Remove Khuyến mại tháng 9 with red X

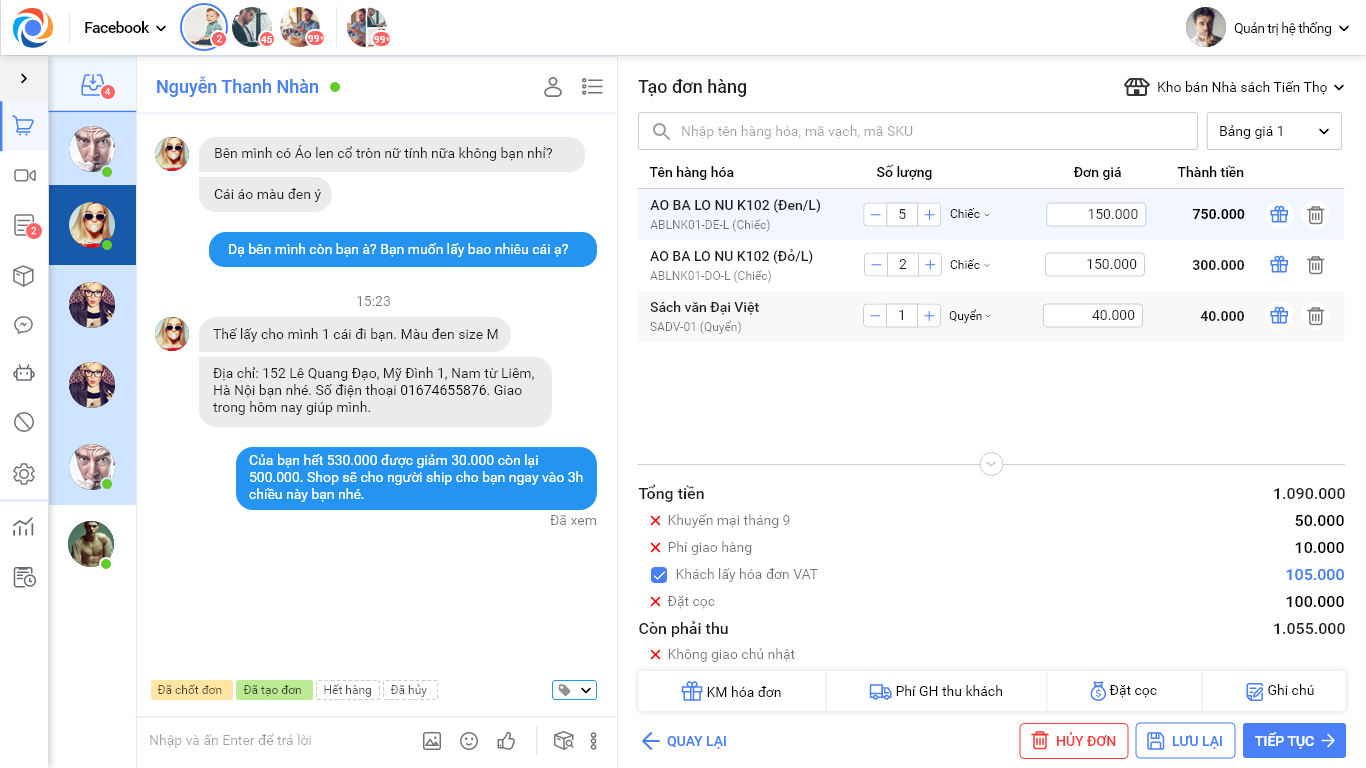[656, 521]
